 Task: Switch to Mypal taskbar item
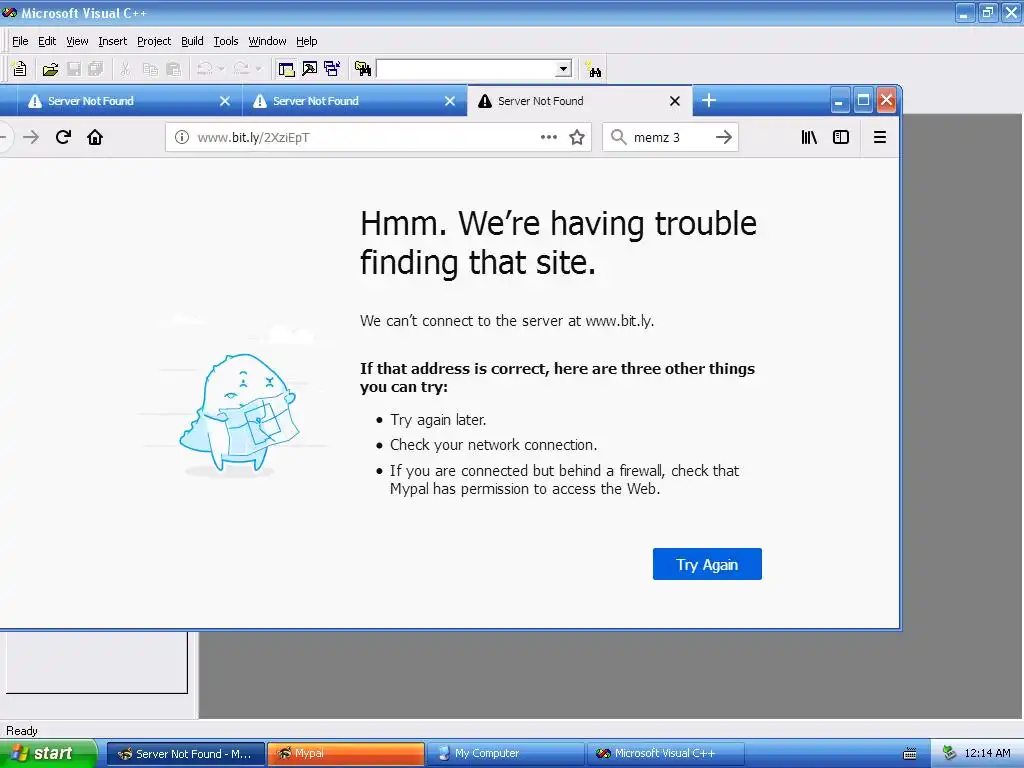[346, 754]
